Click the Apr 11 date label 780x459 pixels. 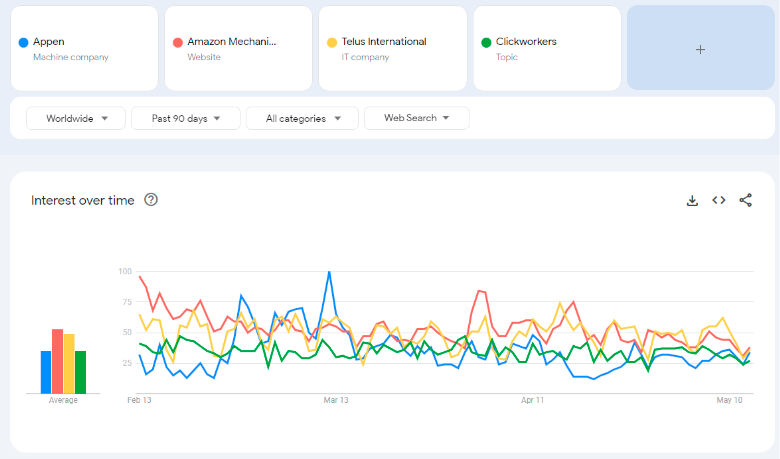[x=532, y=400]
